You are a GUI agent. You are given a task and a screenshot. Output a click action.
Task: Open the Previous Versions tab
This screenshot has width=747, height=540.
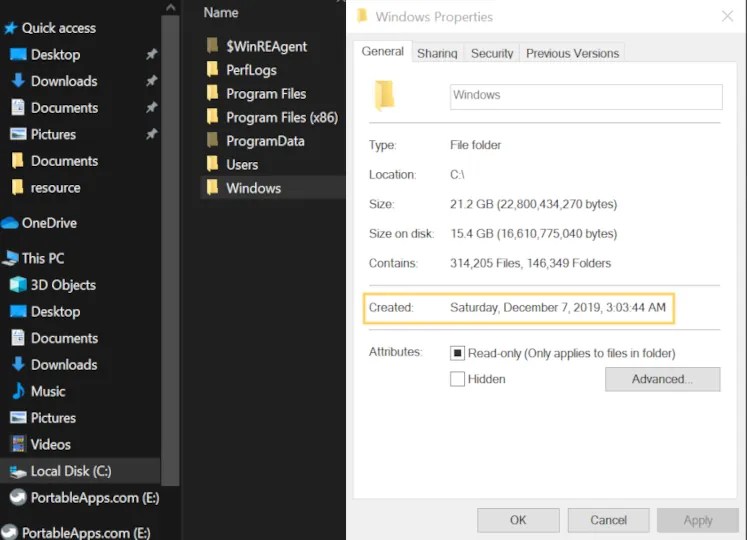(572, 53)
